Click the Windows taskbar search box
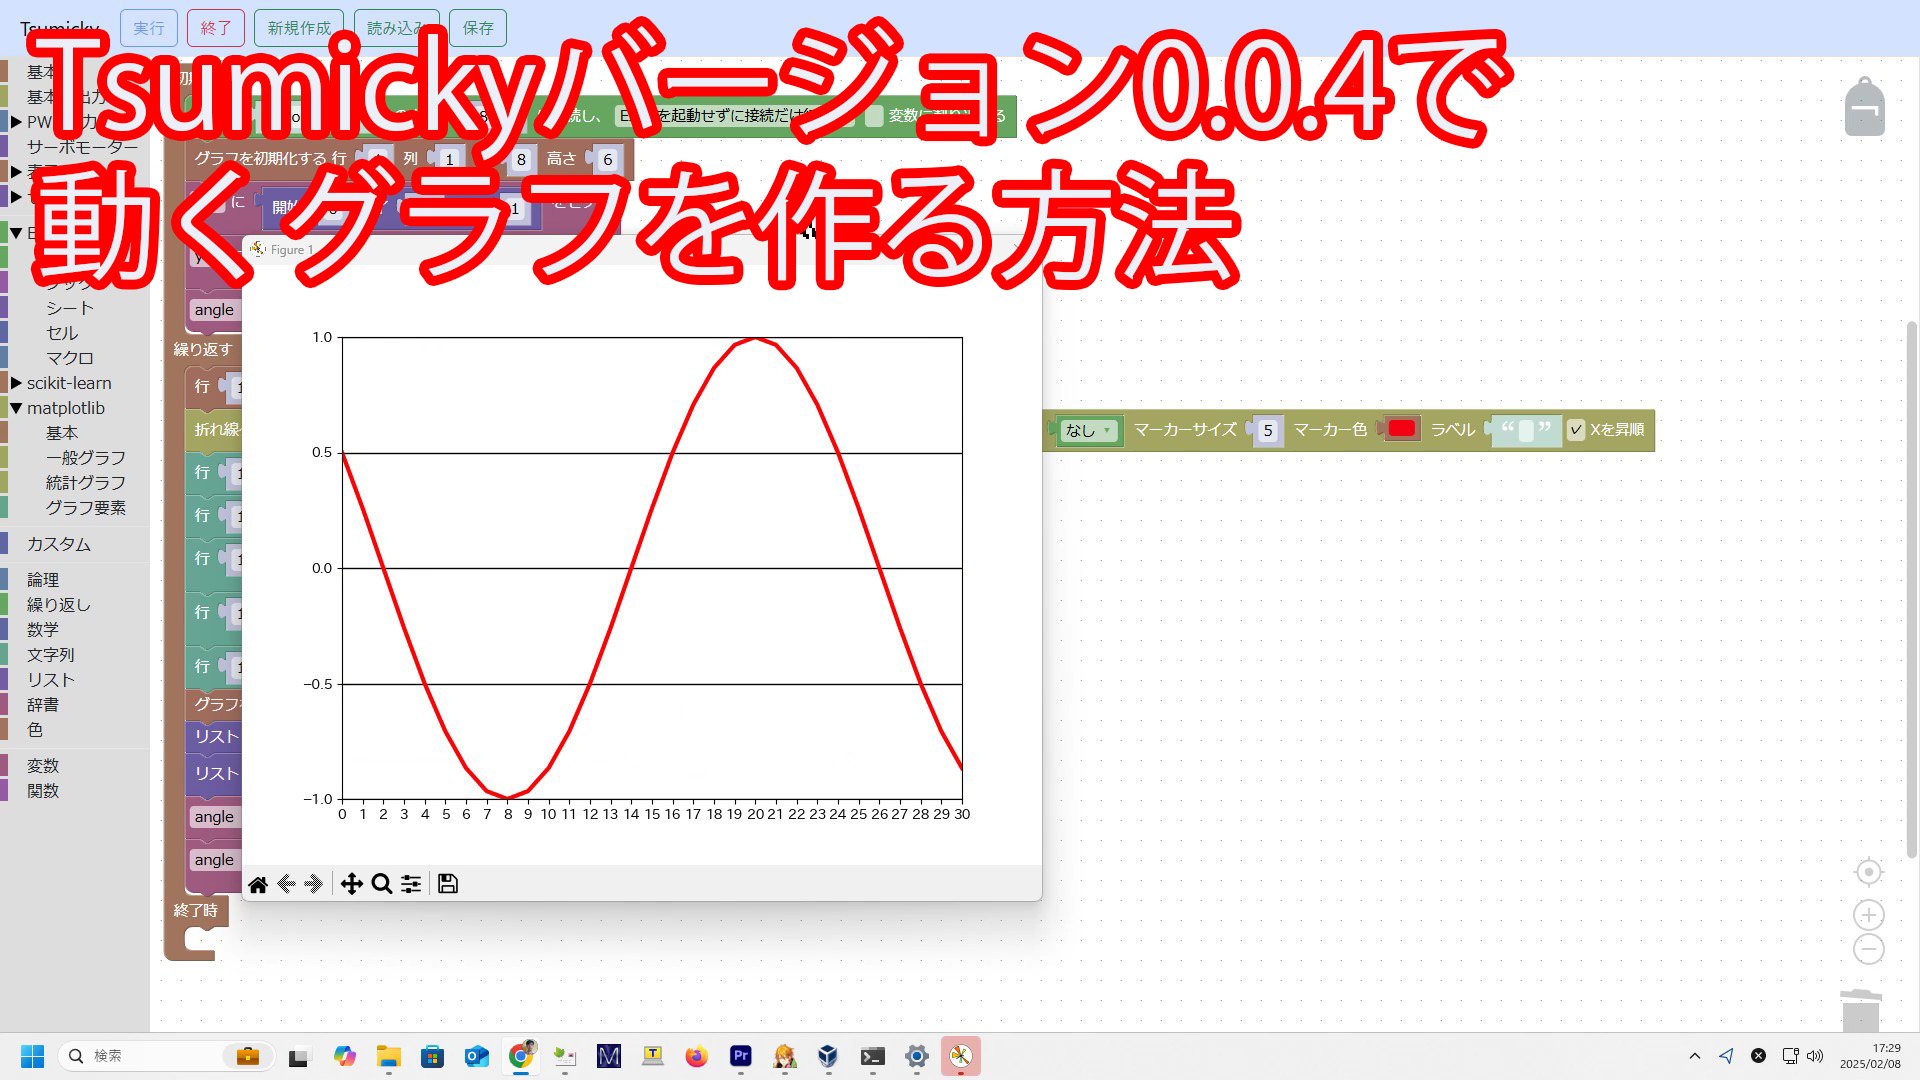The image size is (1920, 1080). [x=165, y=1056]
